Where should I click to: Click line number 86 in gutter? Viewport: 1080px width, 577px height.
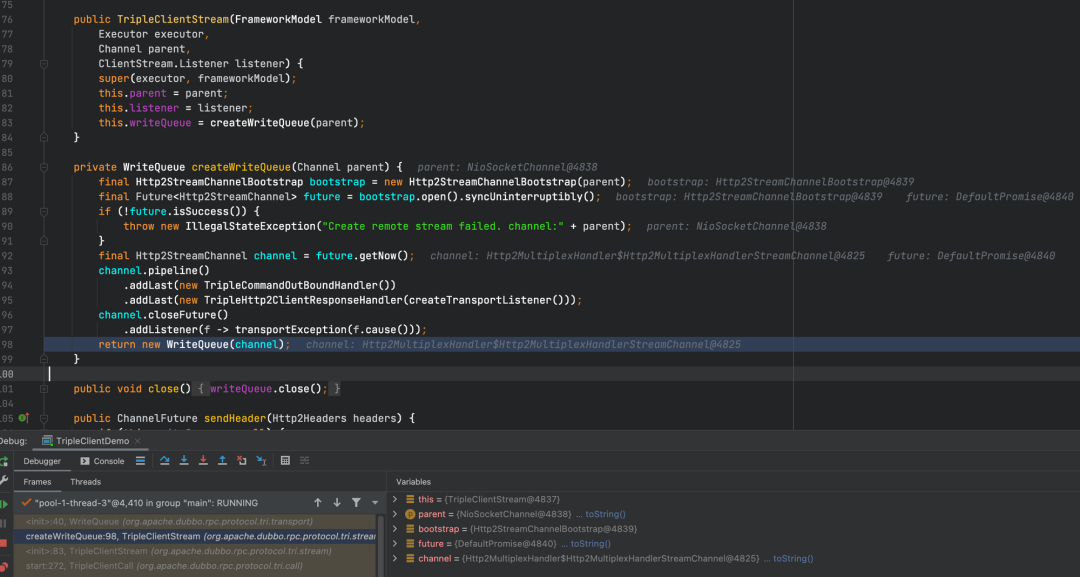[7, 167]
